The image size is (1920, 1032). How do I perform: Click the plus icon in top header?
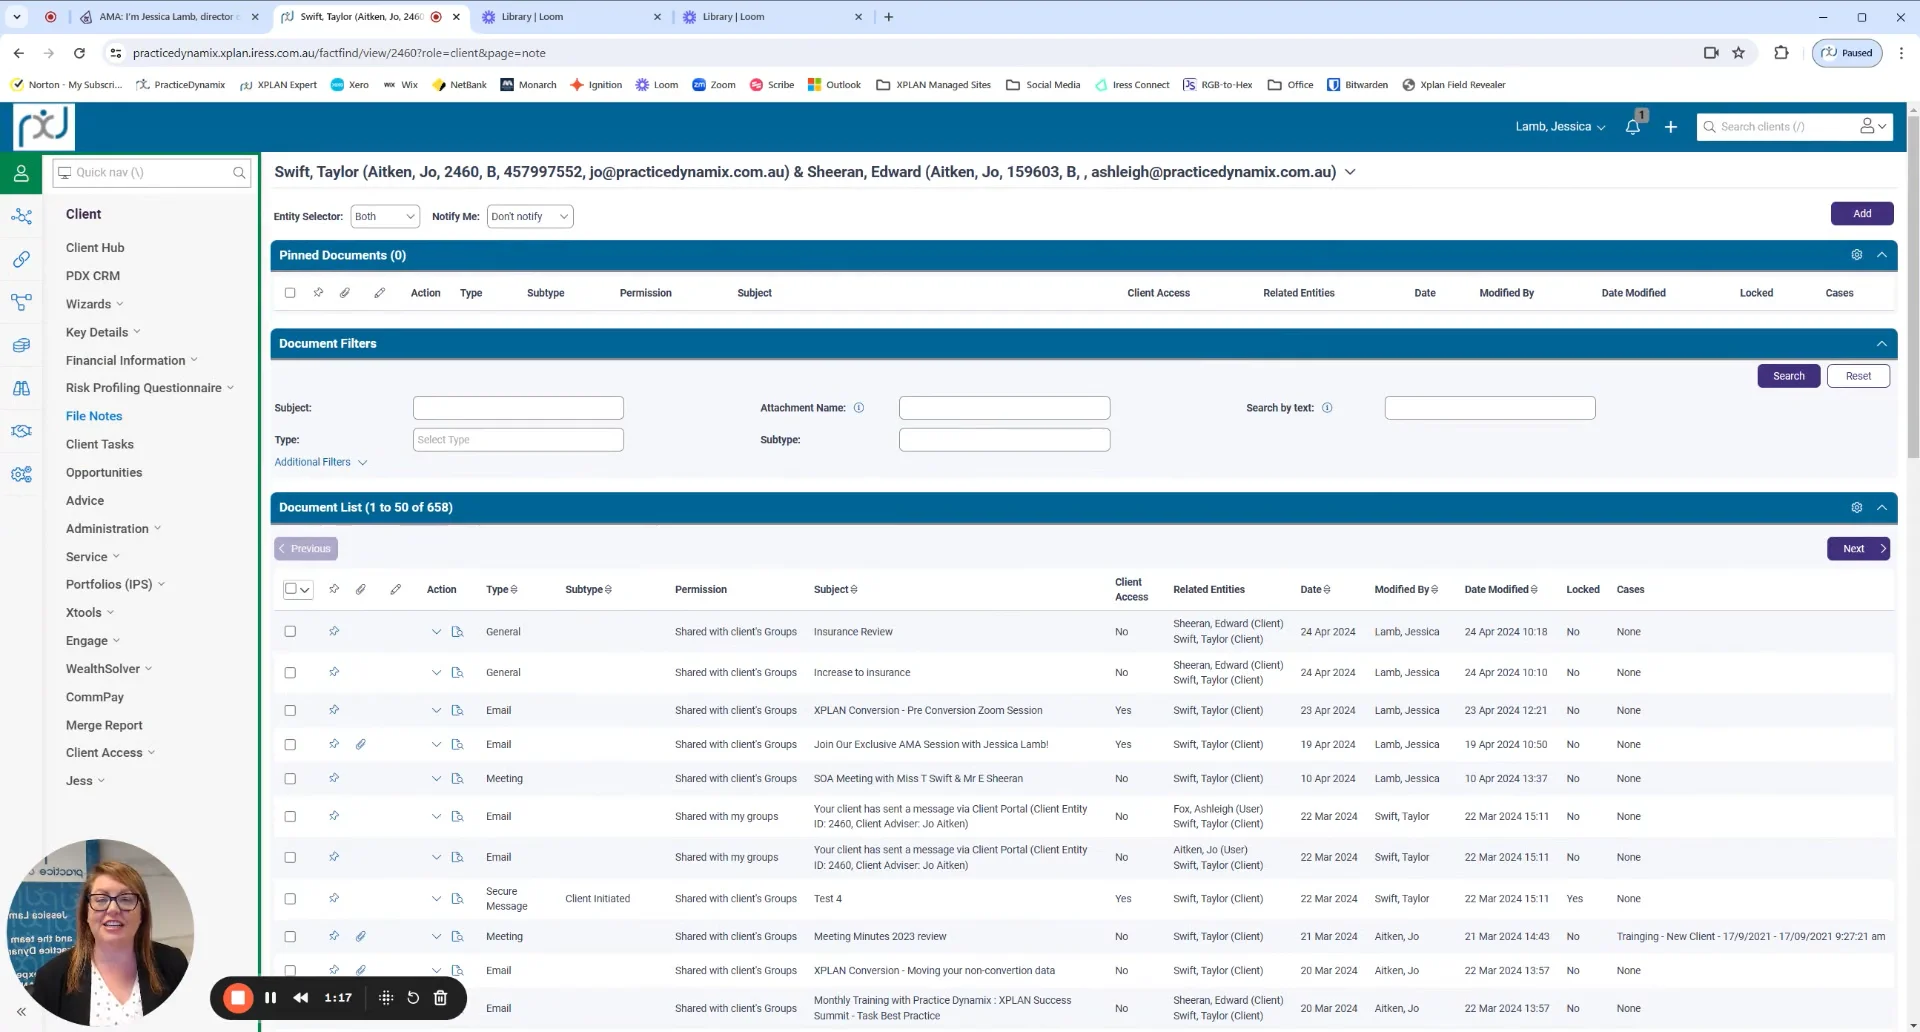[x=1670, y=127]
